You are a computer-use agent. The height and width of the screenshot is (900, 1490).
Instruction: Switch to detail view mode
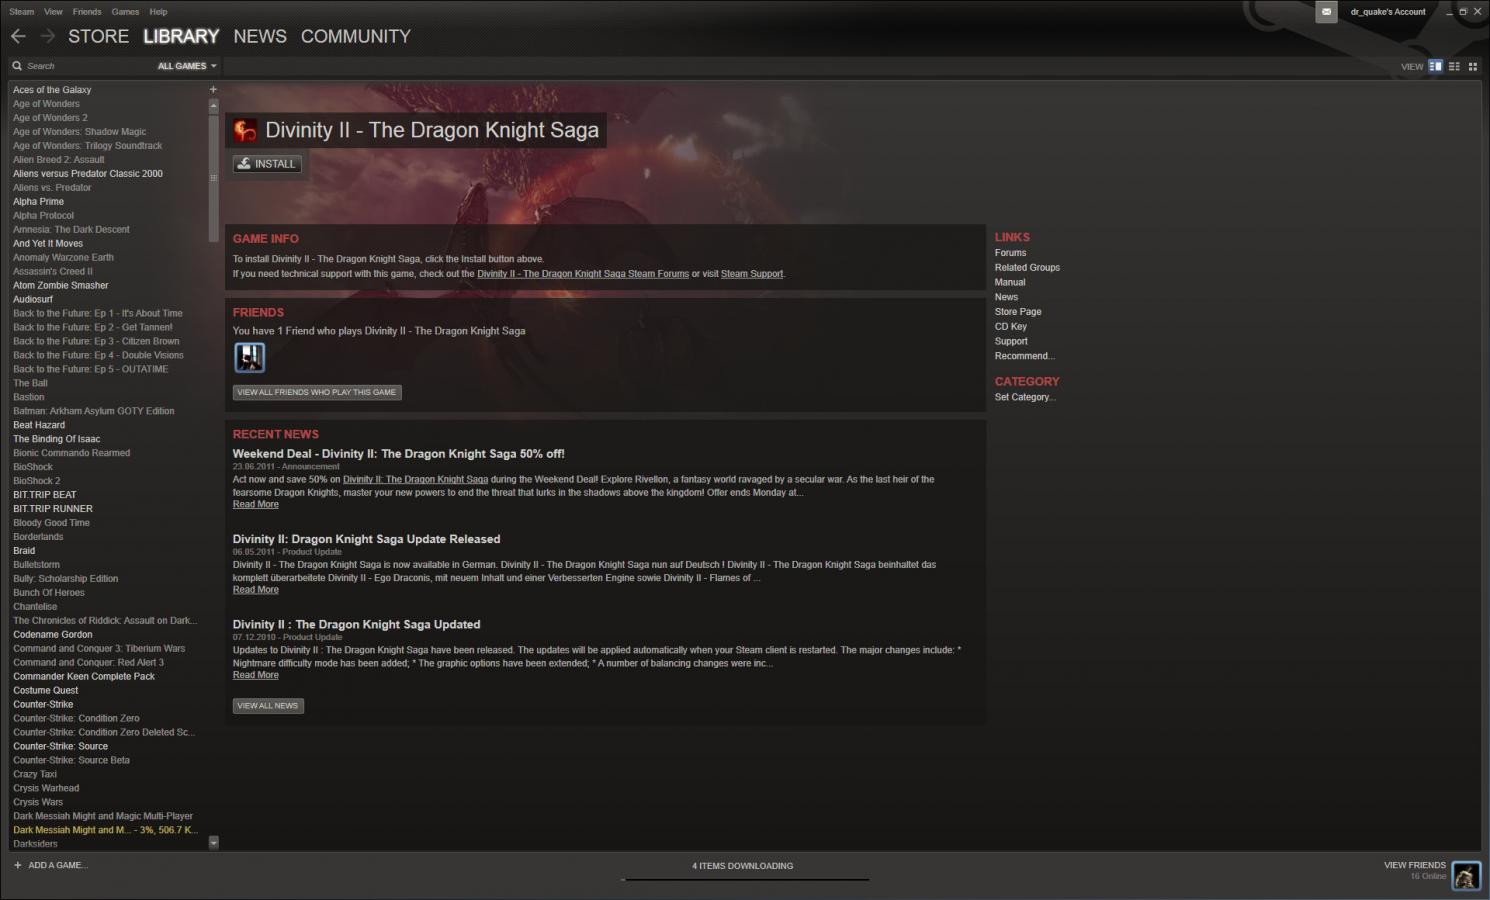click(1435, 66)
